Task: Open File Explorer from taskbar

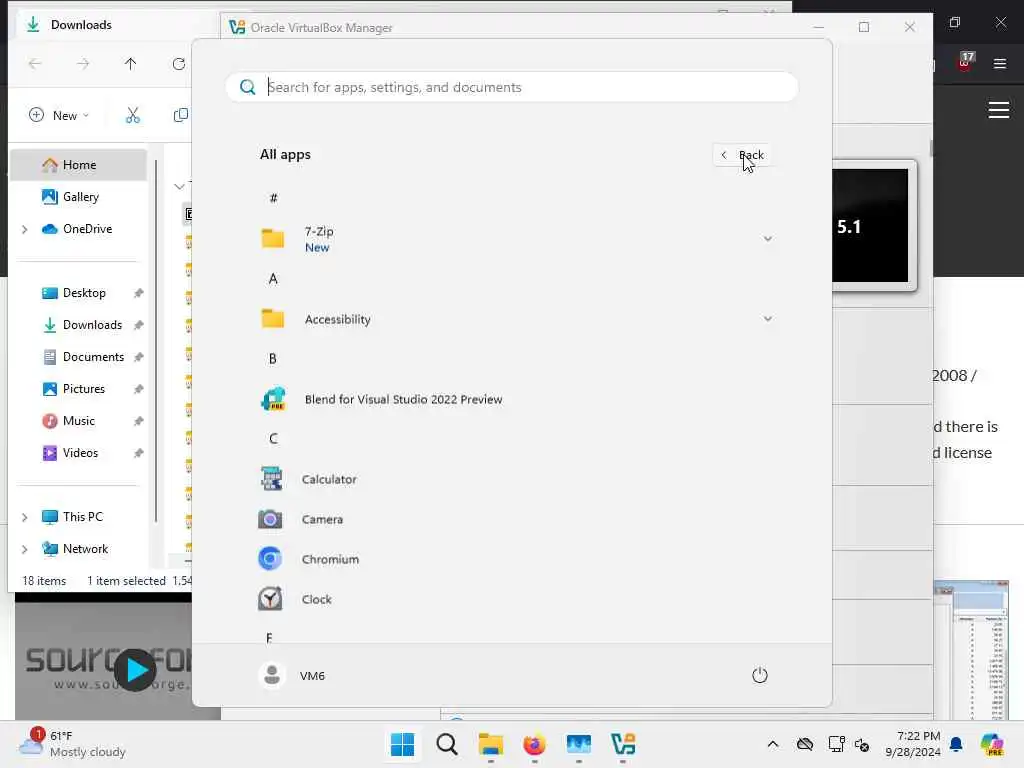Action: [490, 744]
